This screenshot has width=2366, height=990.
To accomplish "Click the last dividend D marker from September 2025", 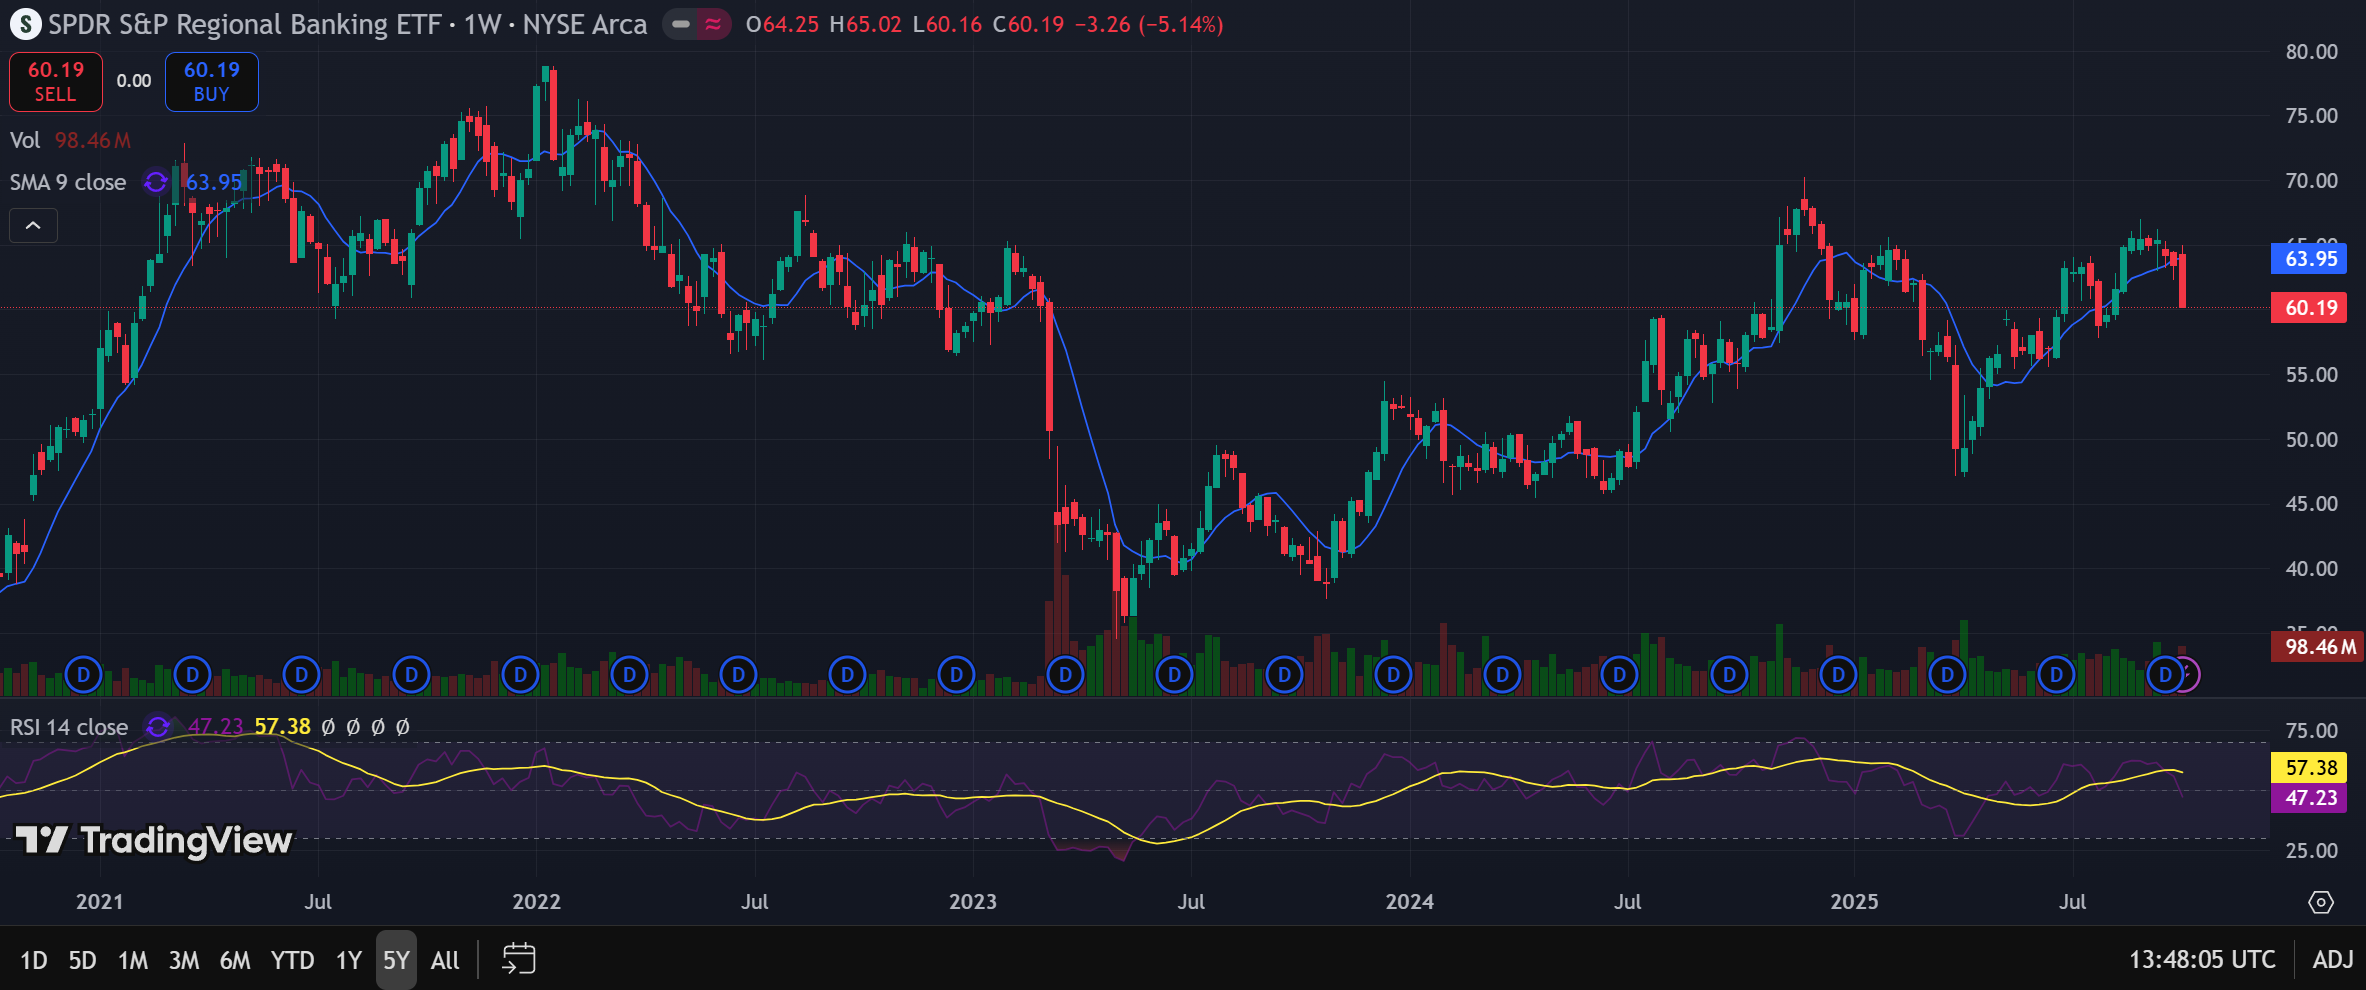I will [2165, 675].
